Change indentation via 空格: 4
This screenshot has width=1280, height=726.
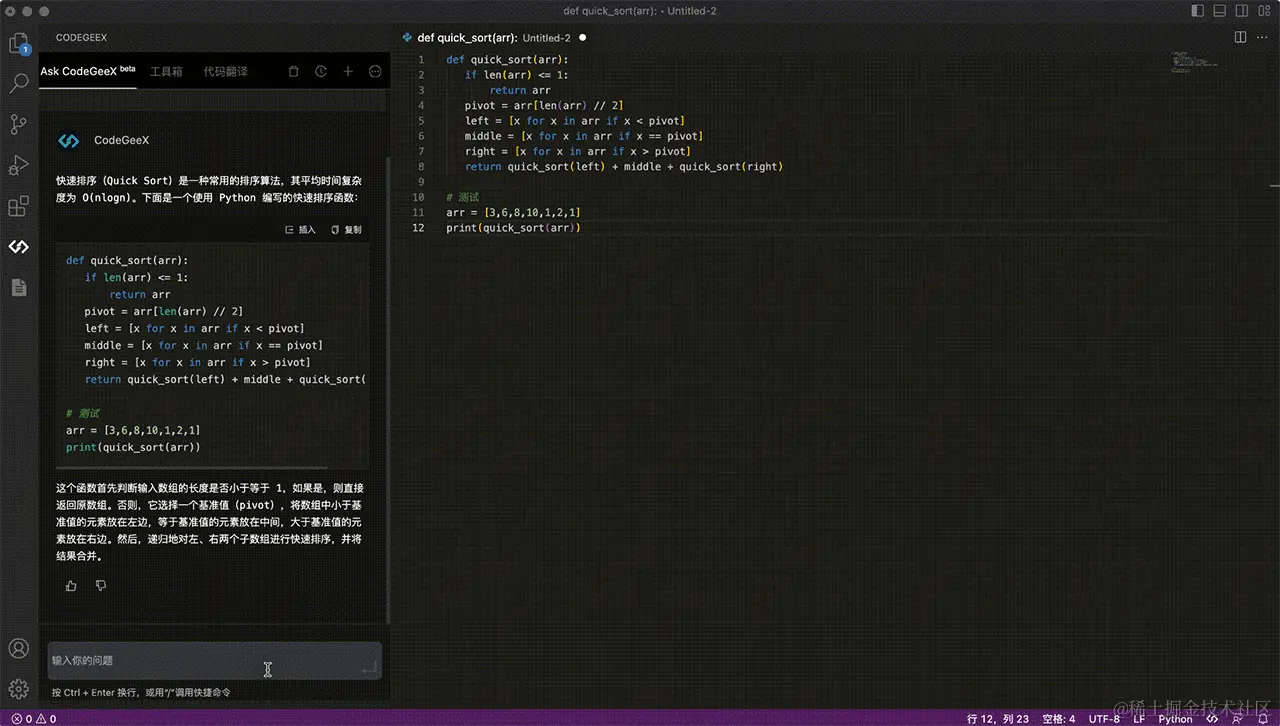point(1059,718)
